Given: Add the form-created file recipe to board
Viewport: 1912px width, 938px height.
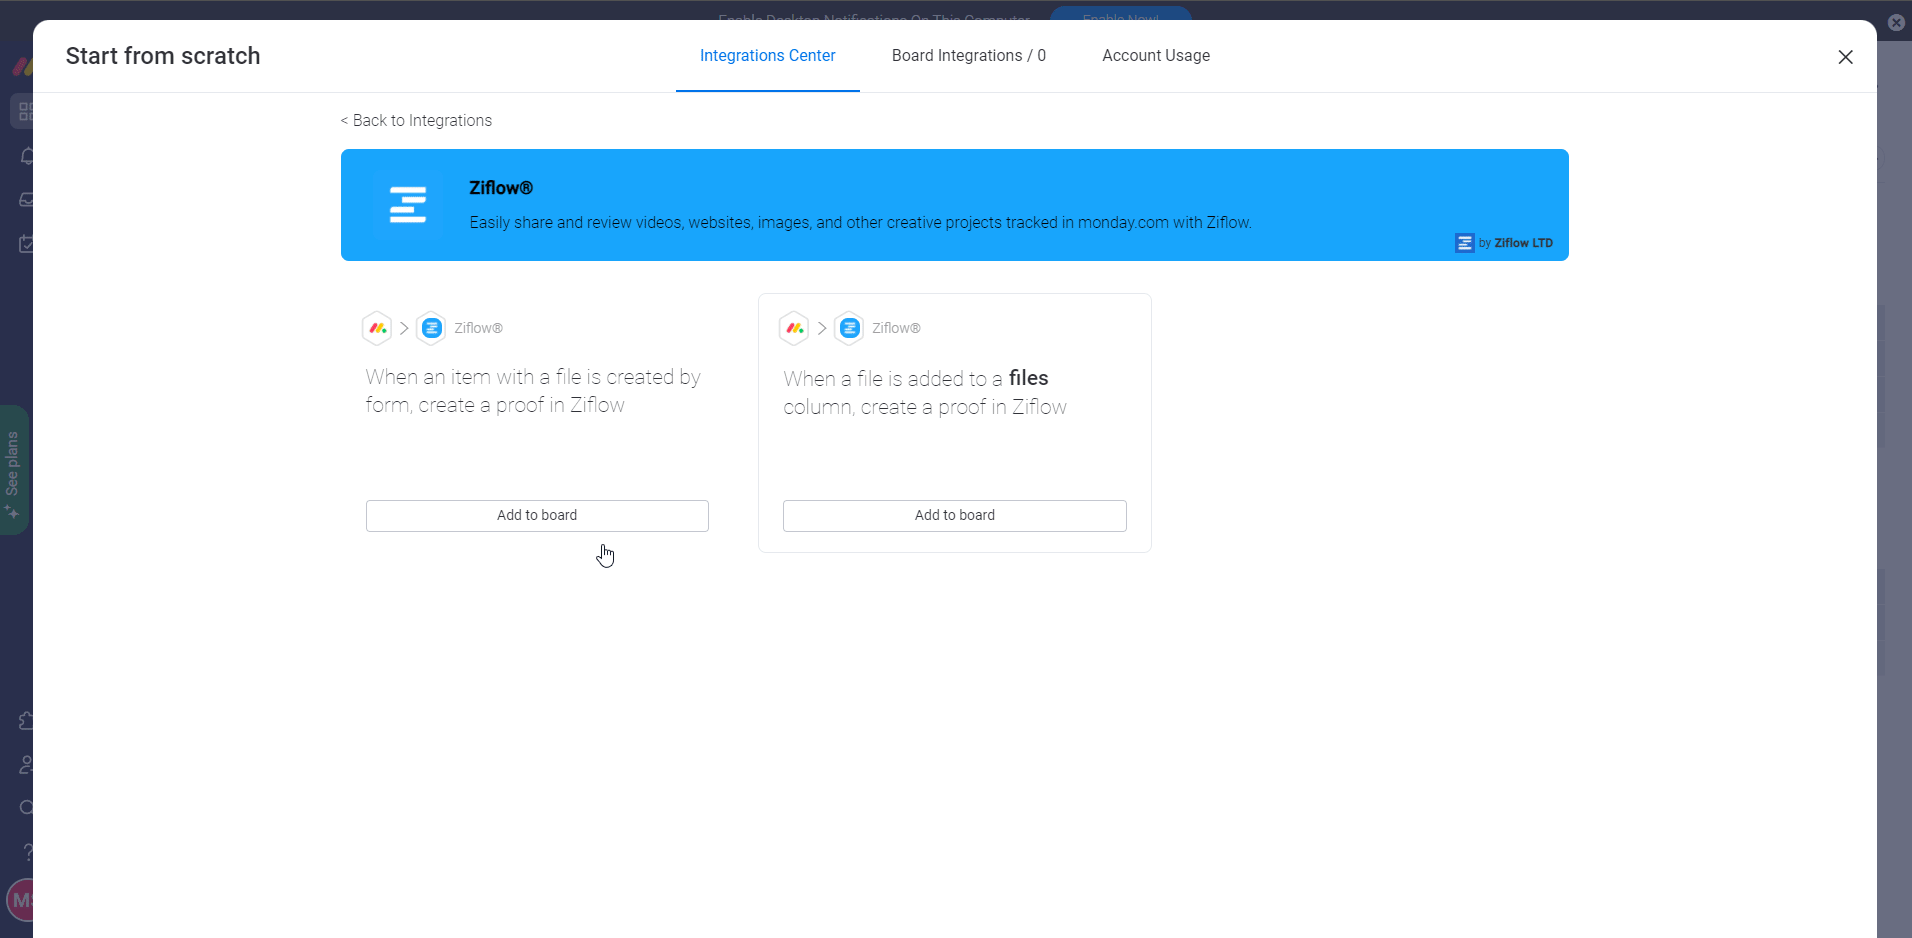Looking at the screenshot, I should tap(537, 516).
